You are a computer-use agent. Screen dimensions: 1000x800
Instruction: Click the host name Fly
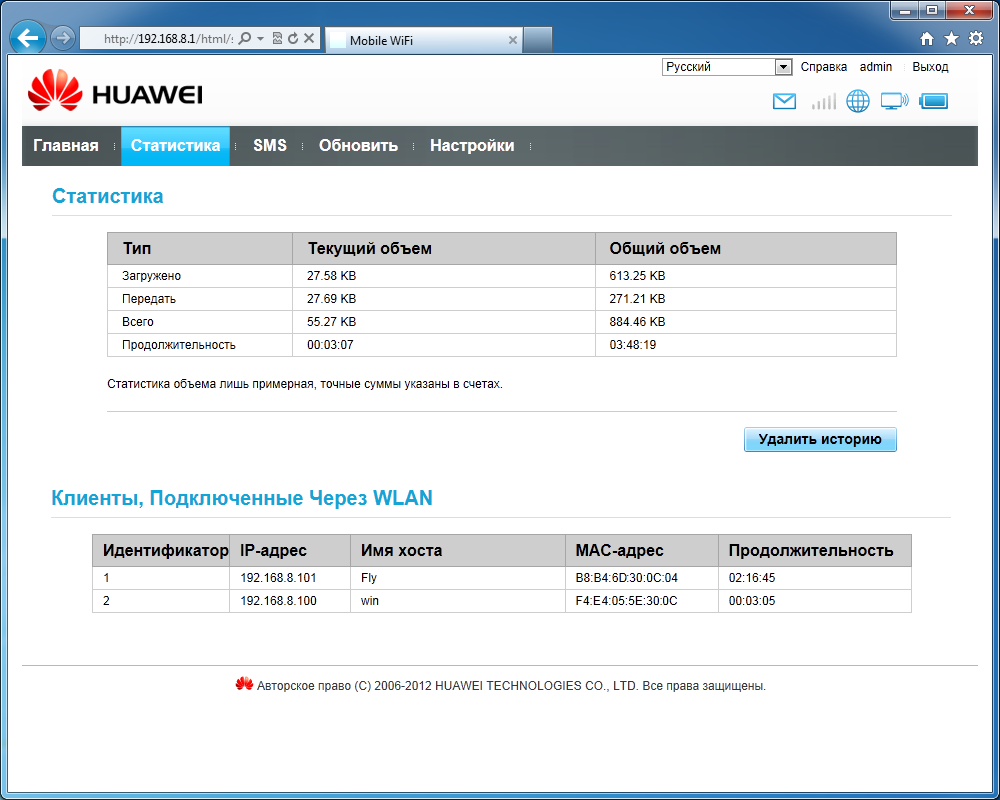369,578
